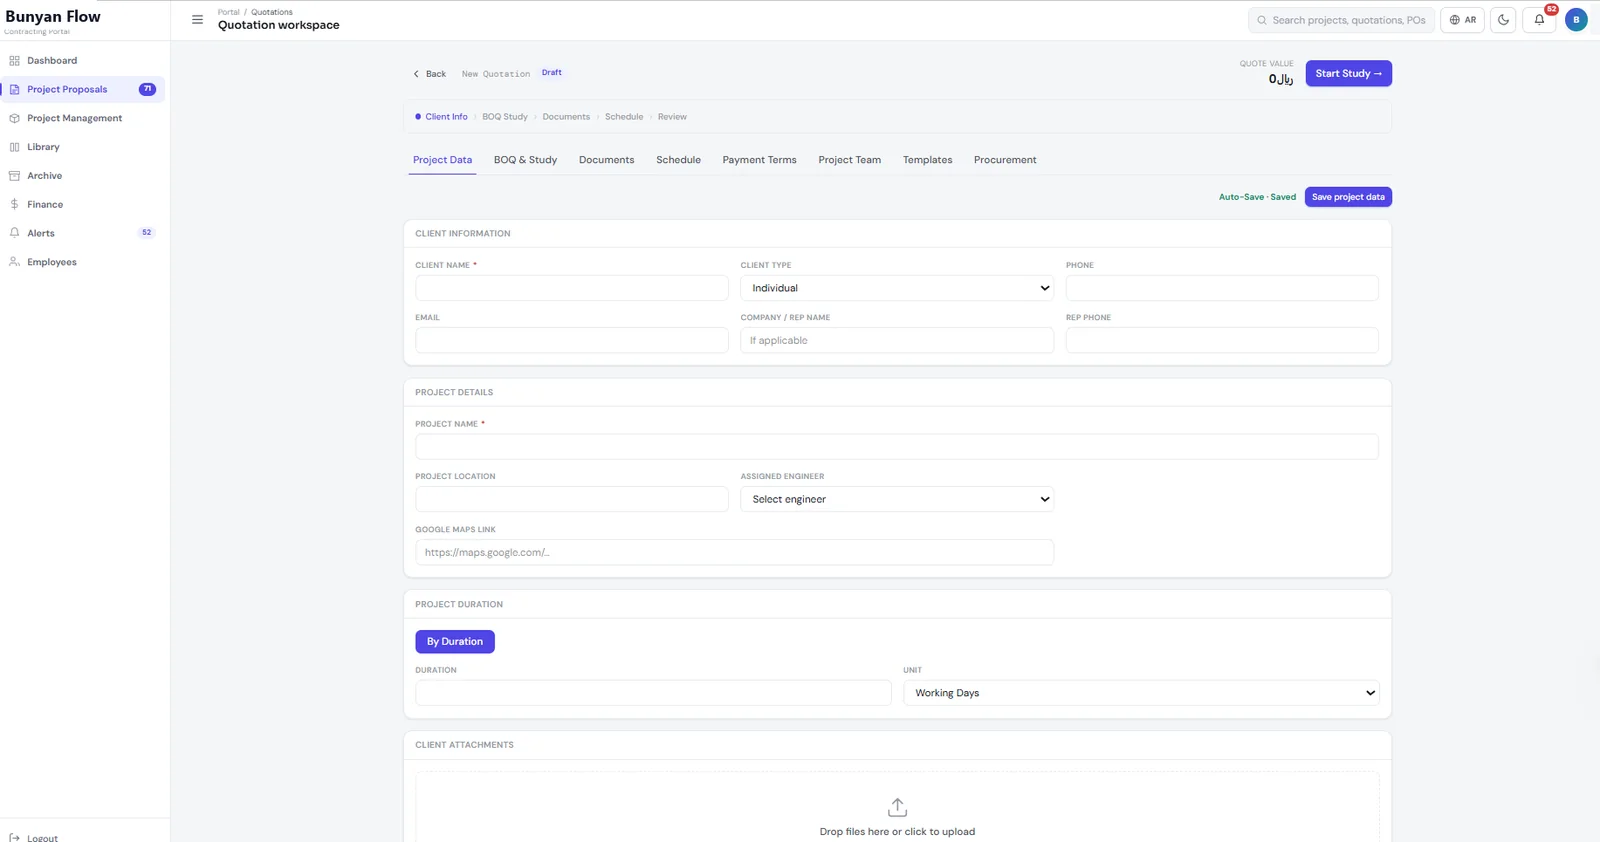Click the Archive box icon

tap(14, 176)
